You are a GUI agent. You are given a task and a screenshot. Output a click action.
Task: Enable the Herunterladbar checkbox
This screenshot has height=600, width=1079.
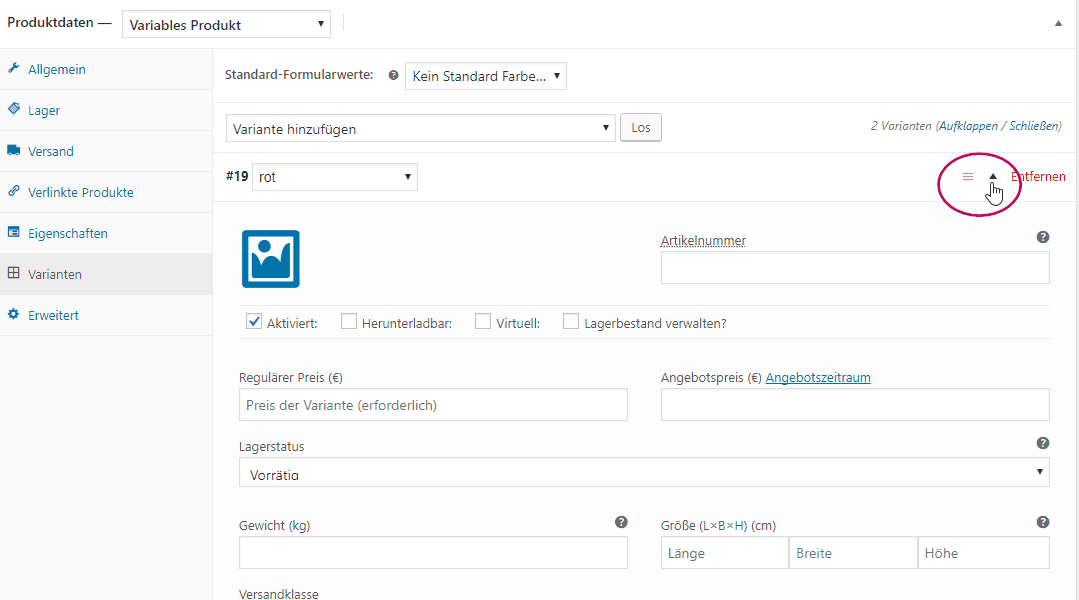(349, 322)
